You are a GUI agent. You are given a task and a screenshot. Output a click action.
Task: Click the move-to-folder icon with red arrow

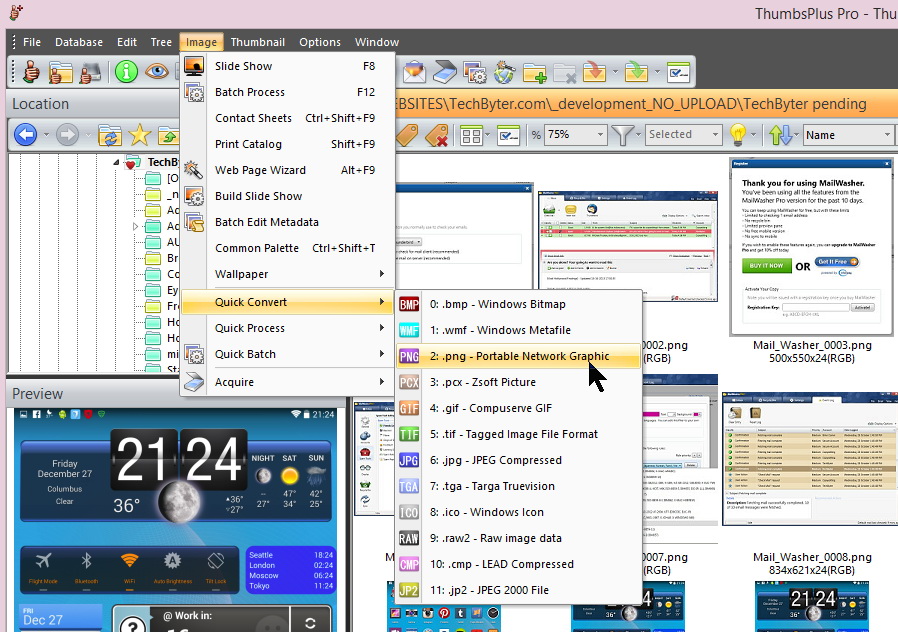pyautogui.click(x=594, y=72)
